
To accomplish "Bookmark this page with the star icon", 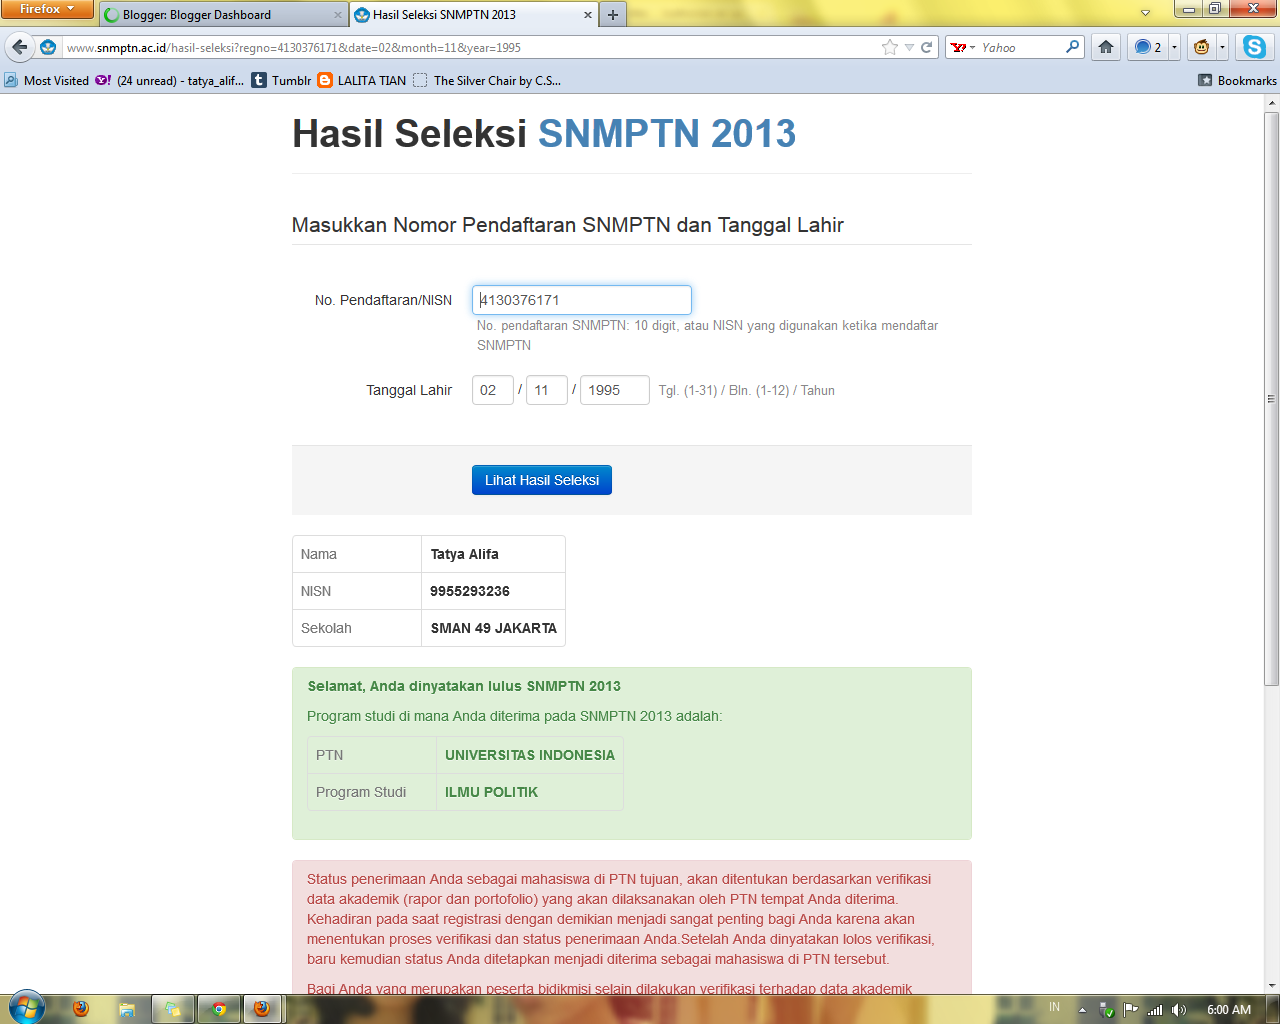I will (x=890, y=47).
